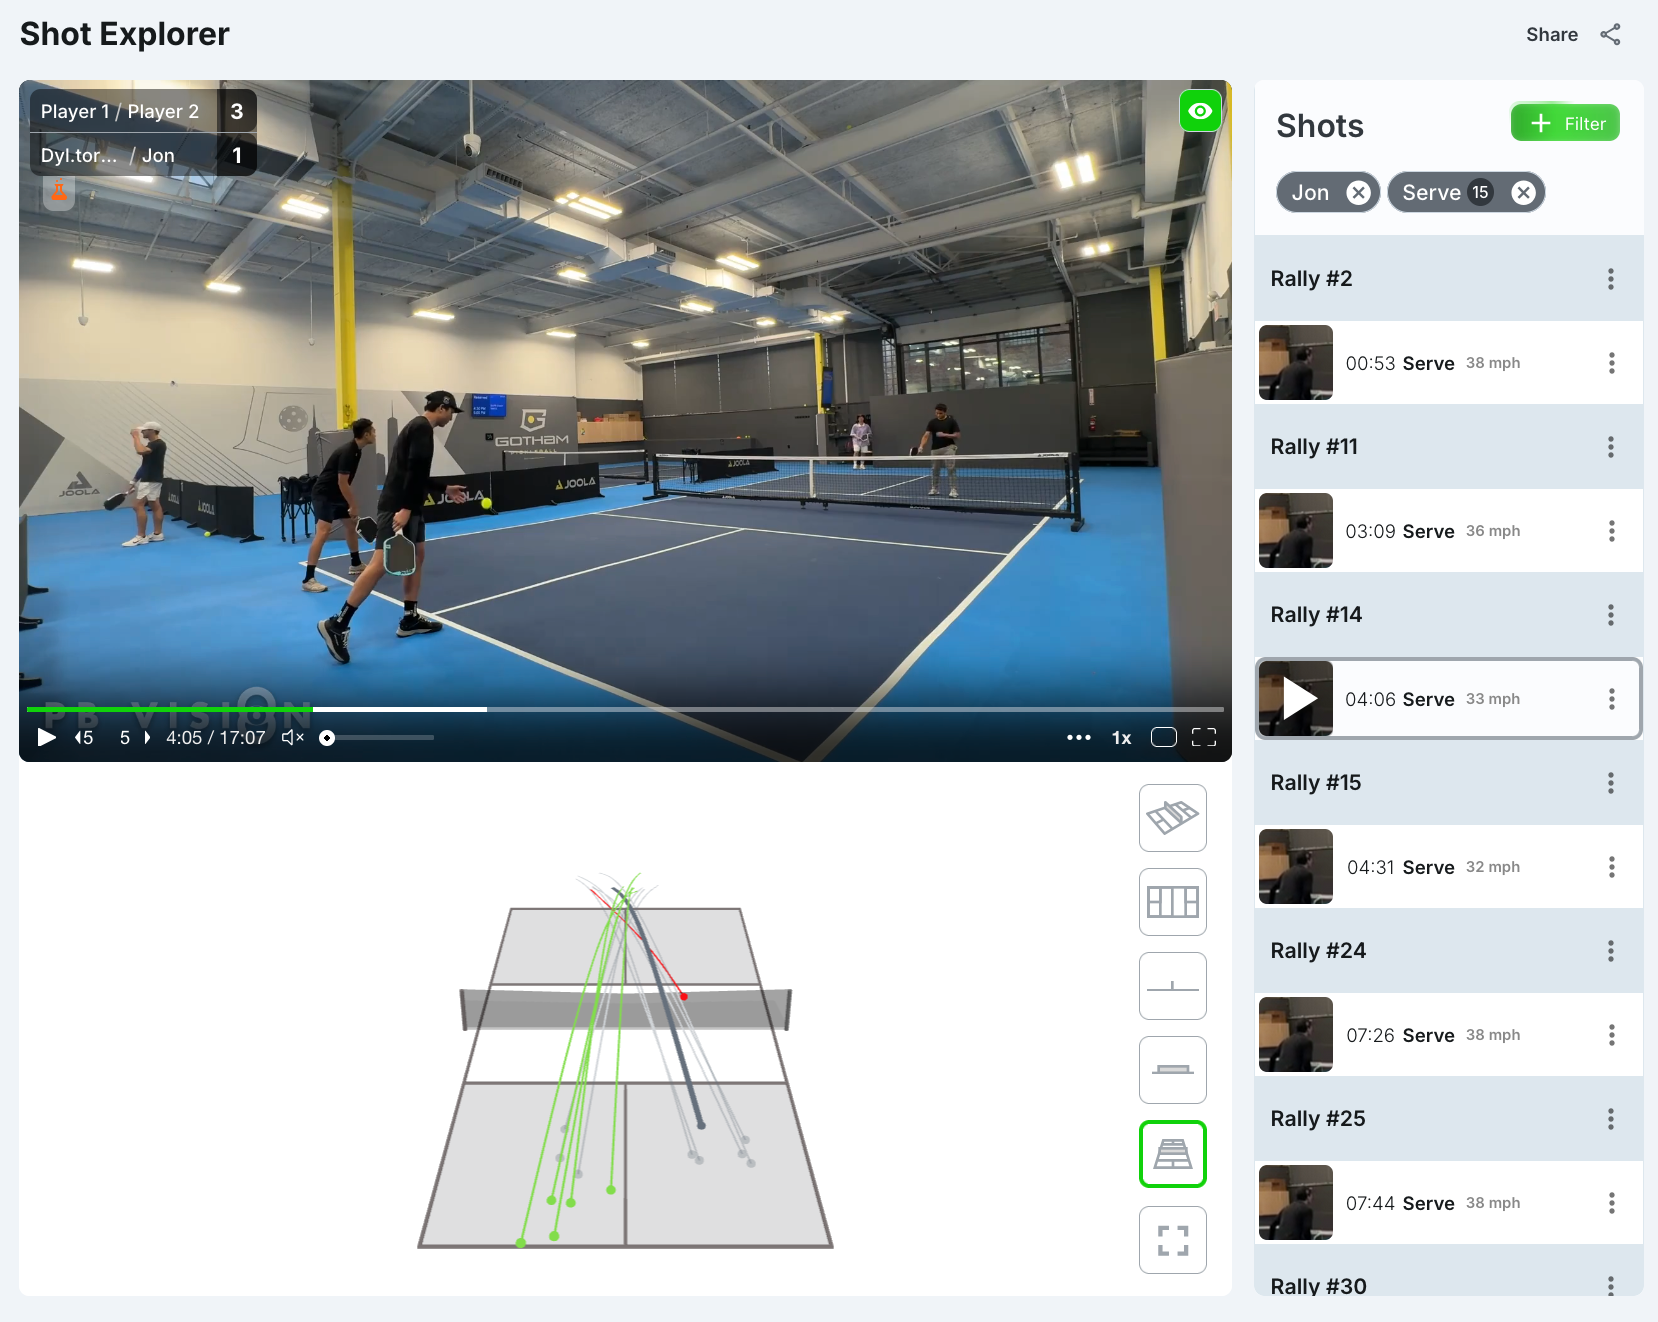
Task: Select the Rally #2 header
Action: pyautogui.click(x=1449, y=279)
